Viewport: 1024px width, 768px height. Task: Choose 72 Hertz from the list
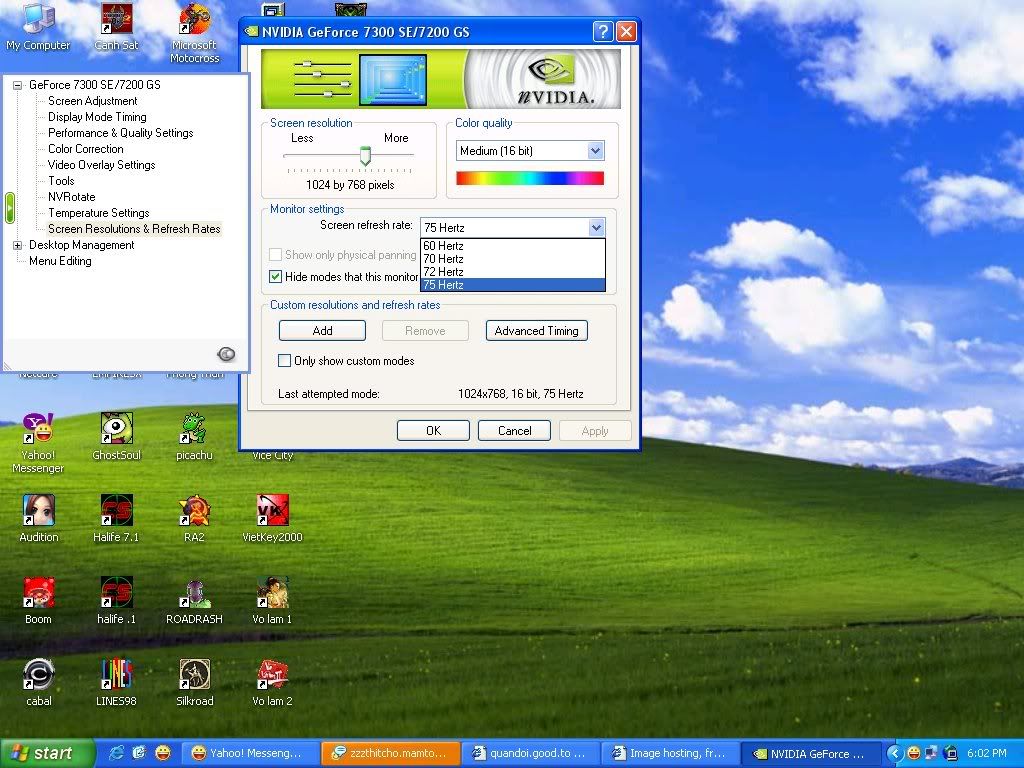click(x=513, y=272)
